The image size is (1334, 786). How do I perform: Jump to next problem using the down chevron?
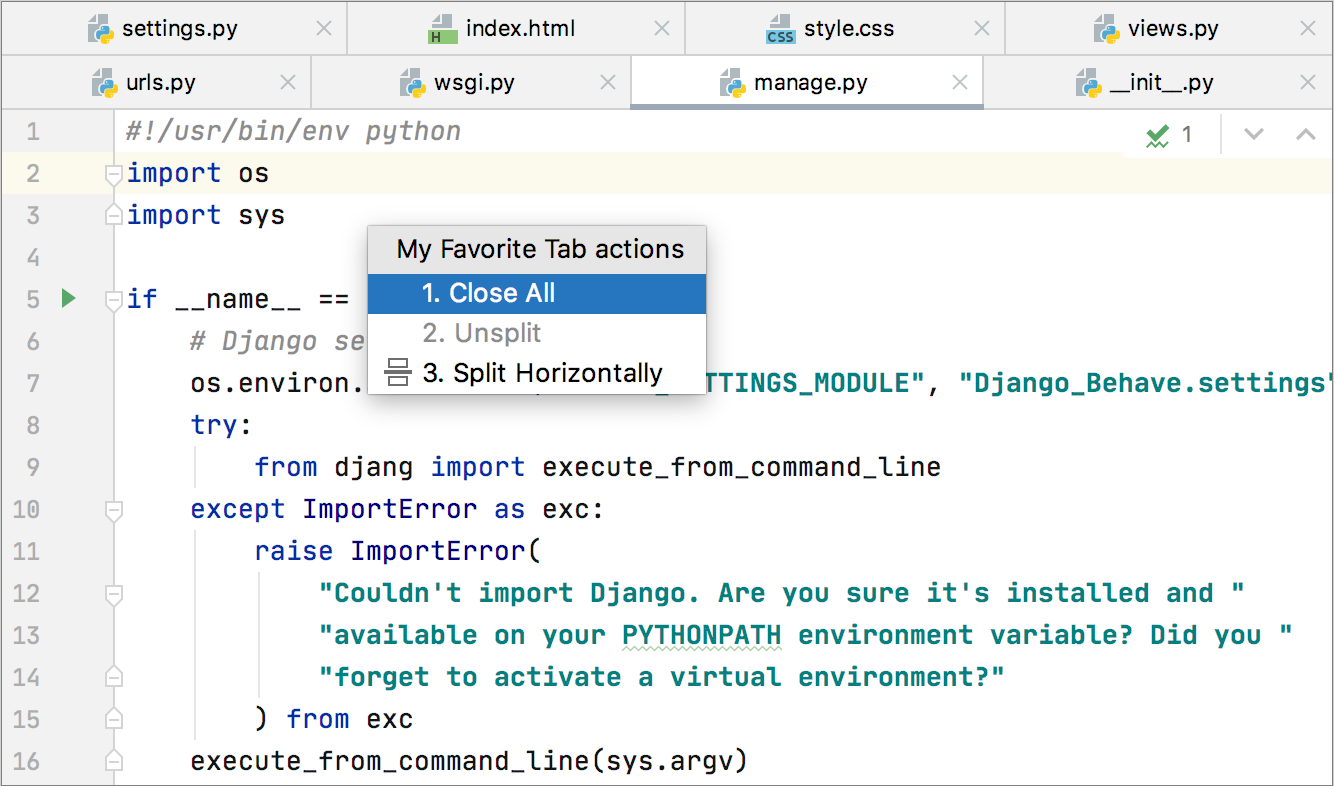(1254, 132)
